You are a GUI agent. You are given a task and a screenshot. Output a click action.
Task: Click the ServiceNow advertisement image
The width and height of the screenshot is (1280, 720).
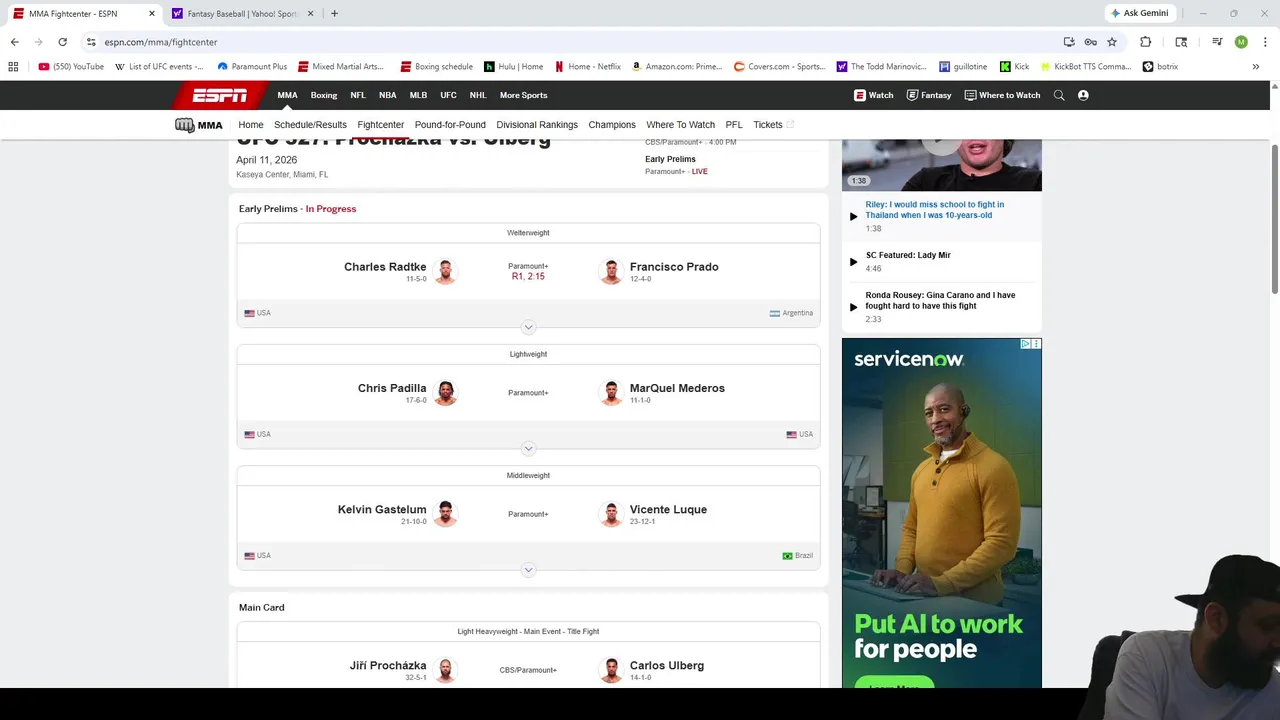click(941, 513)
